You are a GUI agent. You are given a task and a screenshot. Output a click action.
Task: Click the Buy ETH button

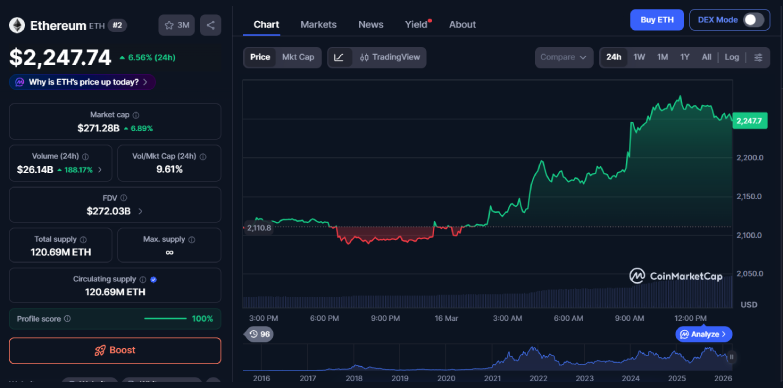[657, 20]
